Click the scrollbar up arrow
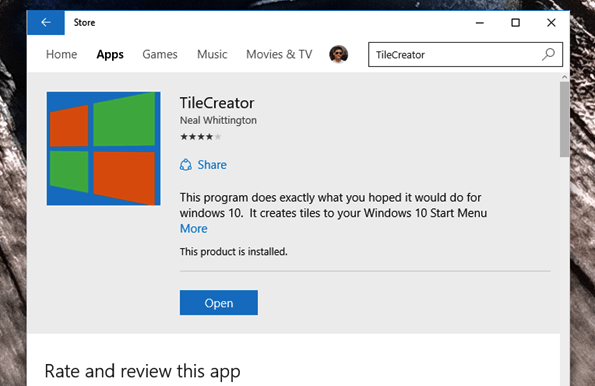595x386 pixels. point(565,77)
